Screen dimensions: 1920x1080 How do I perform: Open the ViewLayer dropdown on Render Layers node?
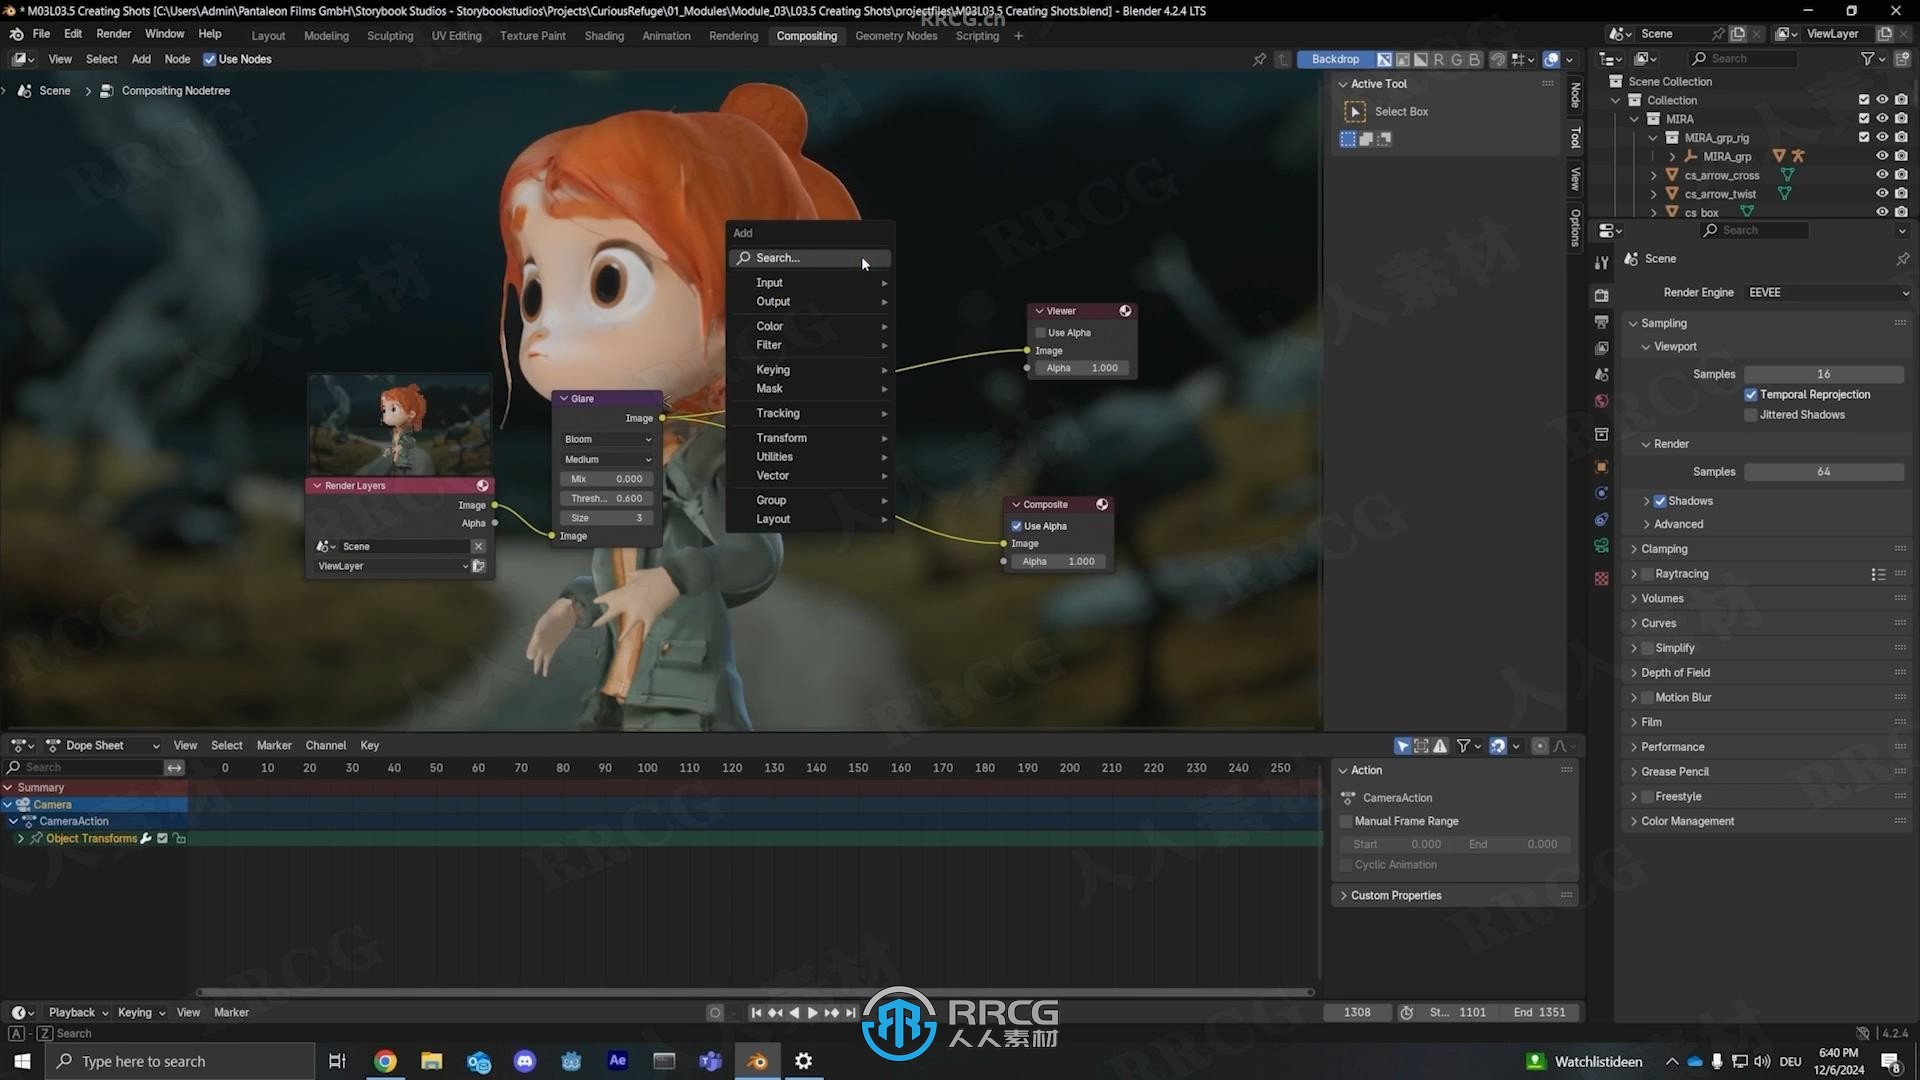click(391, 566)
